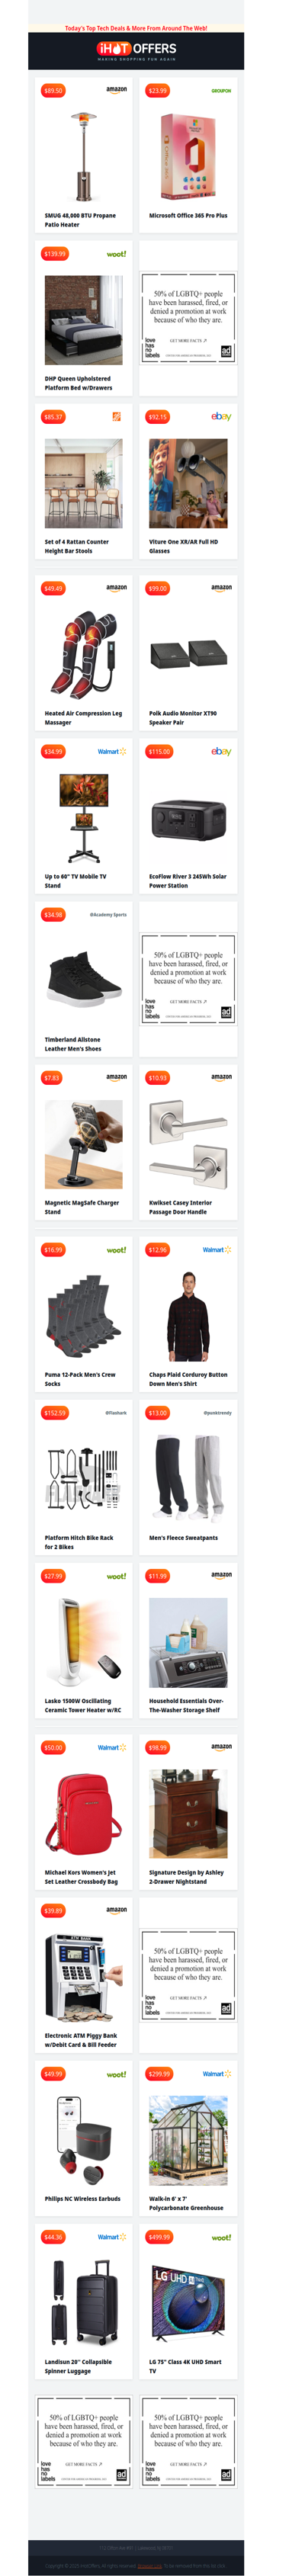Click Today's Top Tech Deals banner text

tap(136, 28)
